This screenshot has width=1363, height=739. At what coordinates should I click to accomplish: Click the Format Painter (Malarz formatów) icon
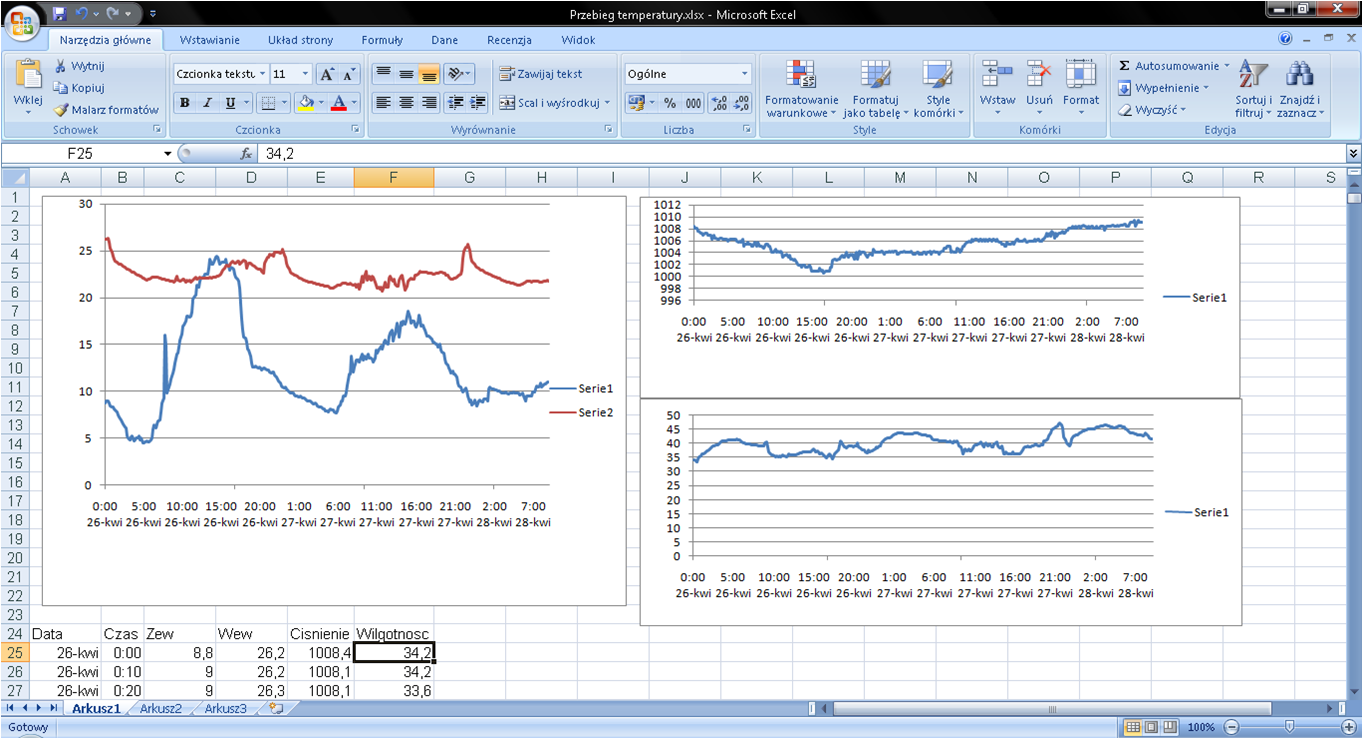(61, 110)
